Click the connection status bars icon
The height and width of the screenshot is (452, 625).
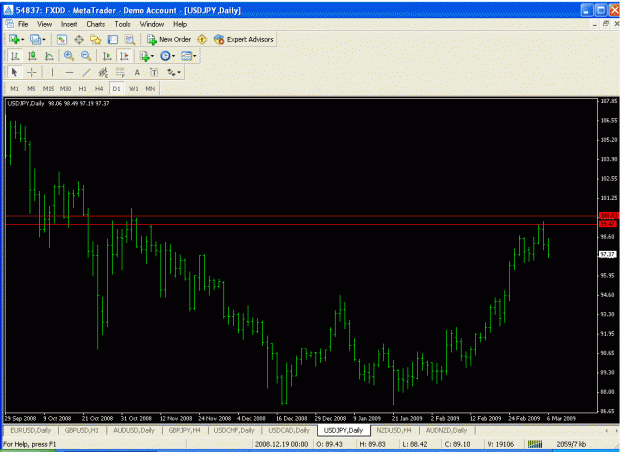pyautogui.click(x=535, y=444)
